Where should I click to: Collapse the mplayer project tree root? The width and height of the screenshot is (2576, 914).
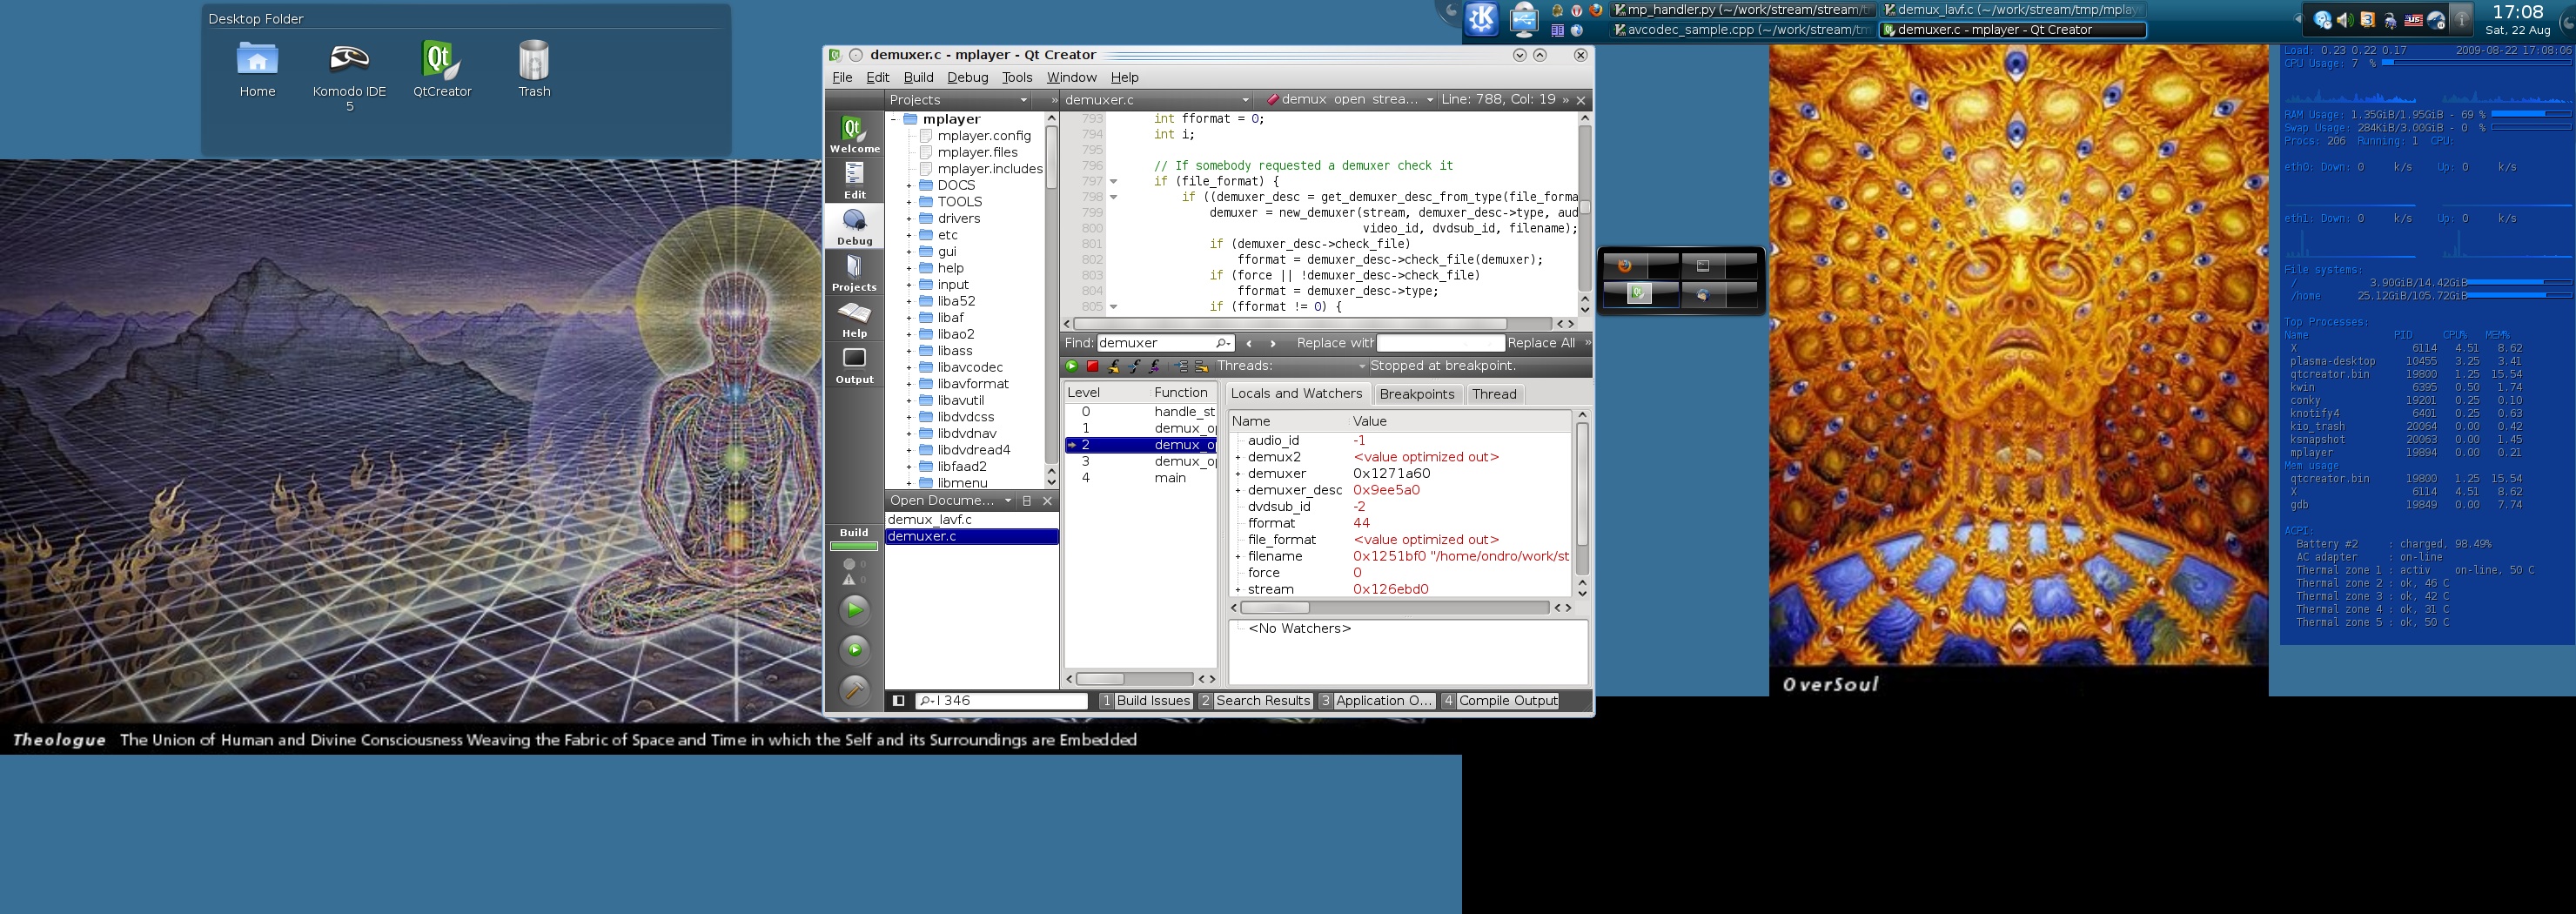[893, 119]
